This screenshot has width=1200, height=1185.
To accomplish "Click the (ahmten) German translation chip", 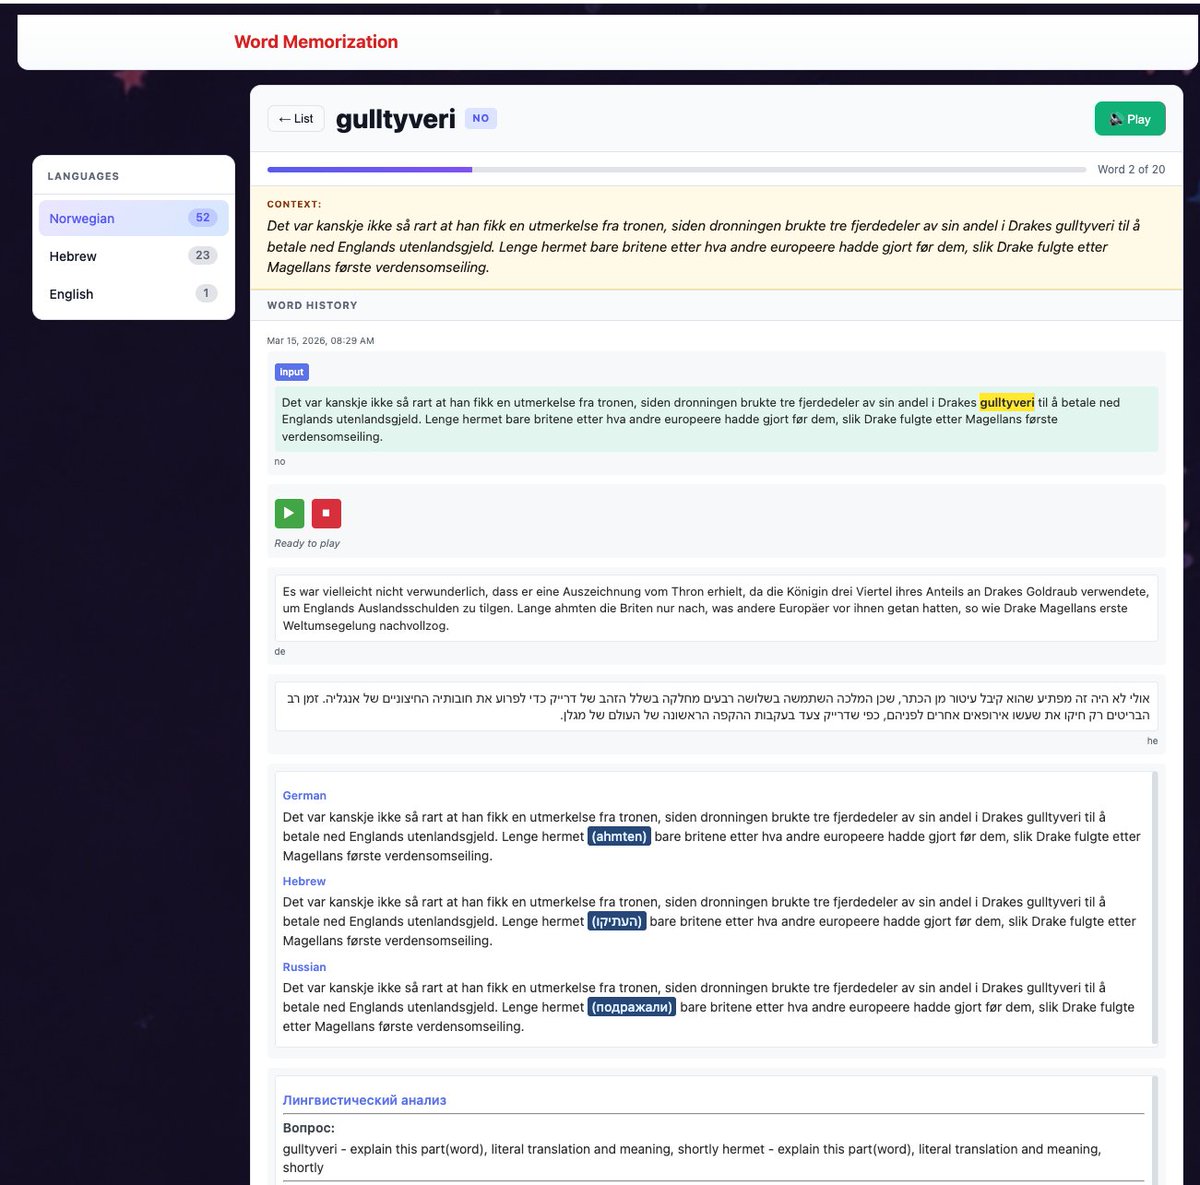I will coord(619,836).
